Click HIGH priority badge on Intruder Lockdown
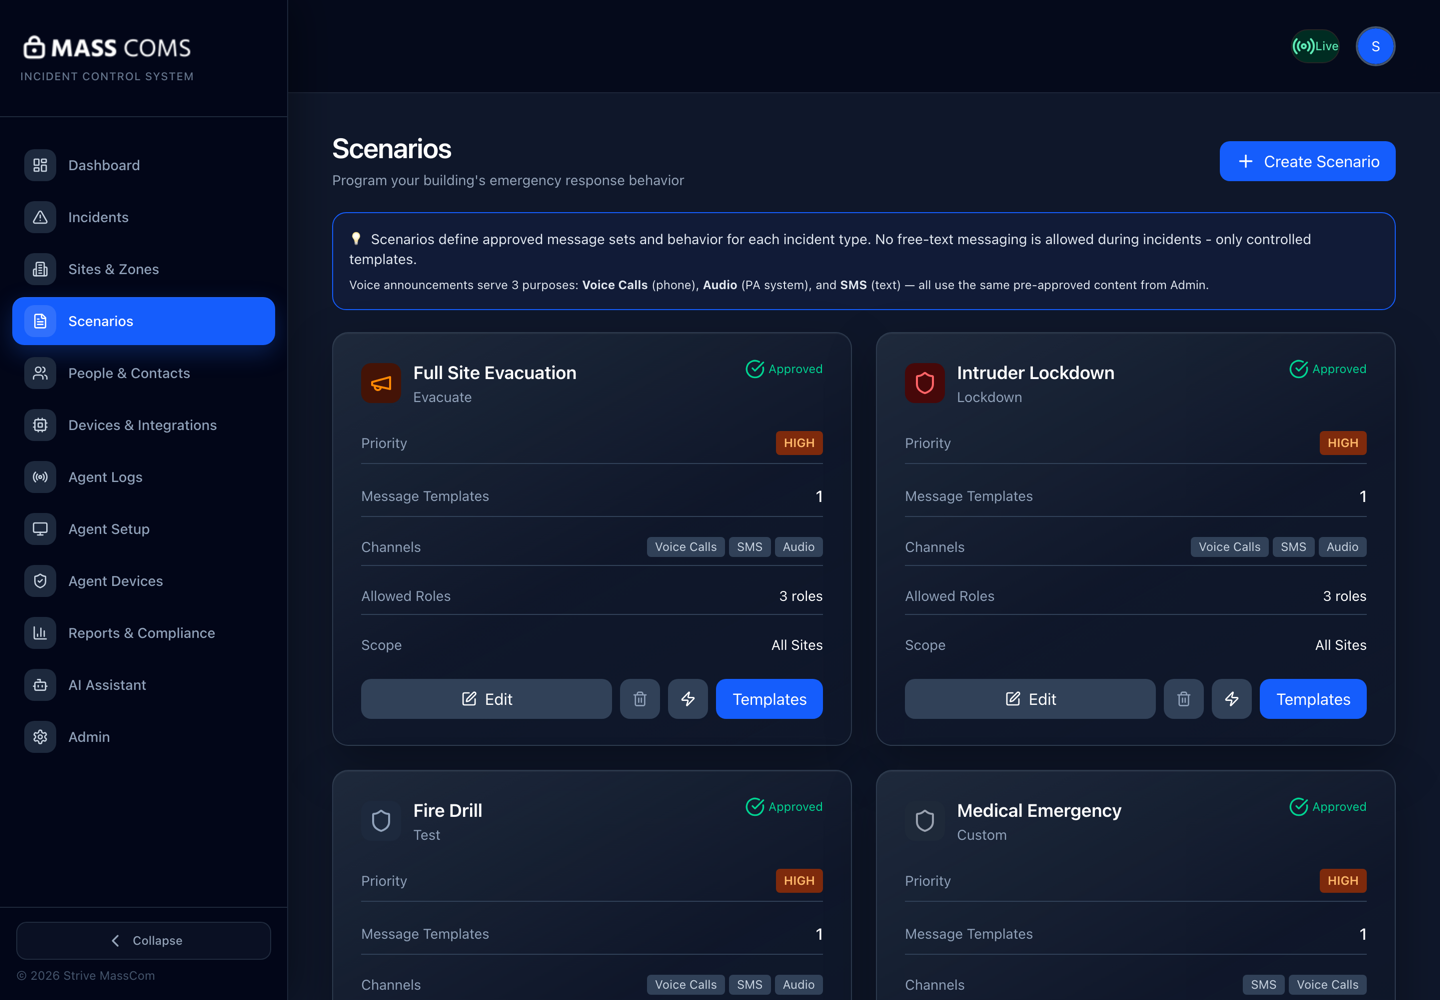1440x1000 pixels. tap(1343, 443)
